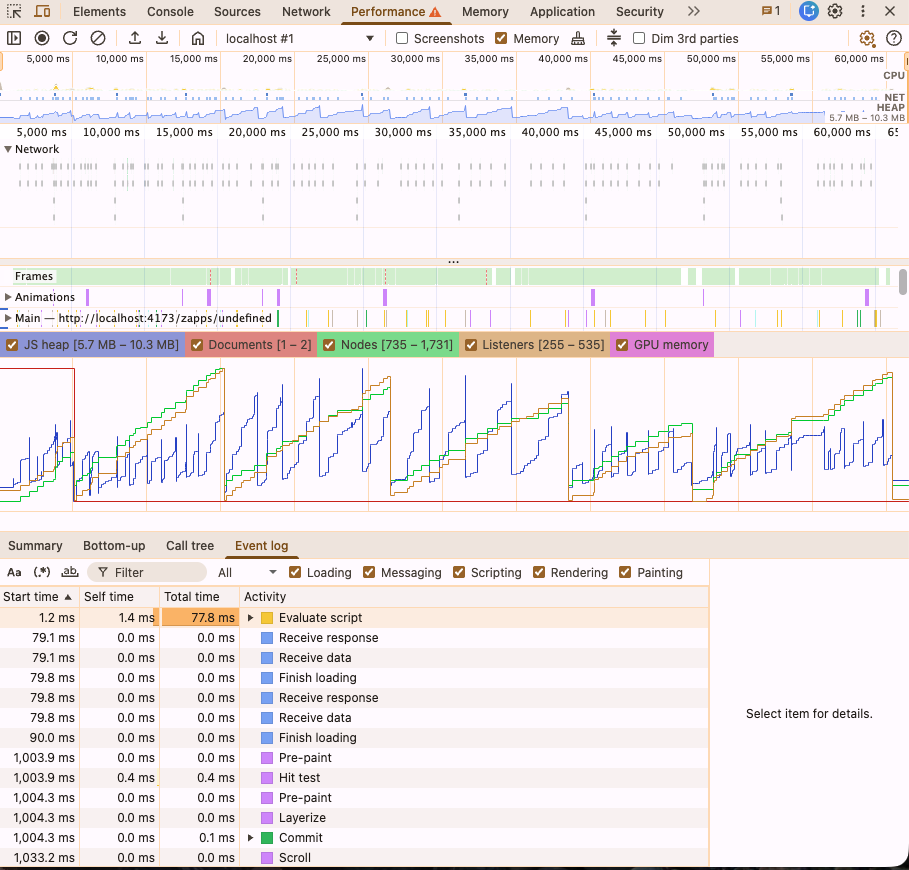Uncheck the Scripting filter checkbox

tap(459, 573)
